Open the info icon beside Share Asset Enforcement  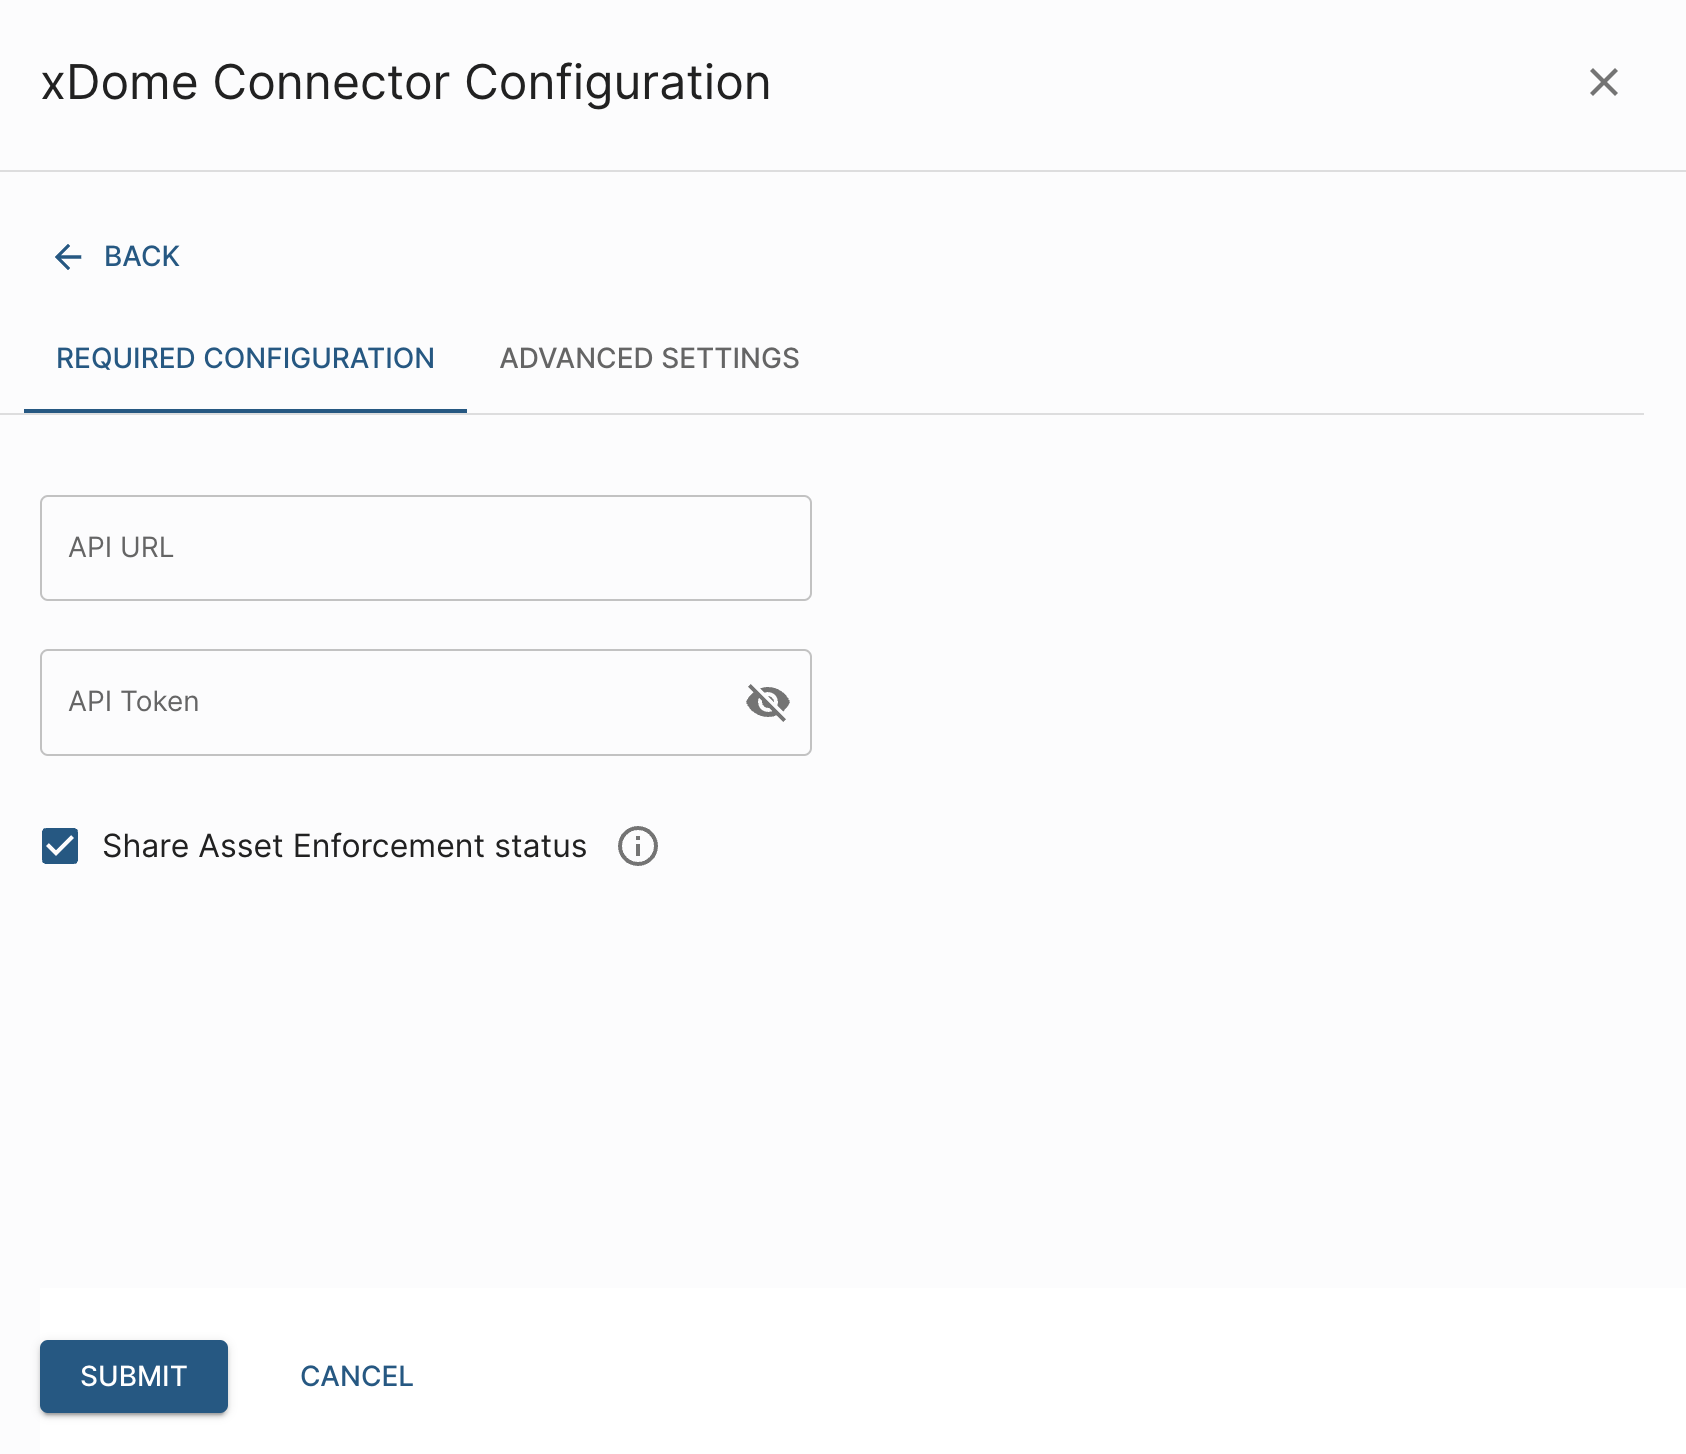click(x=637, y=846)
